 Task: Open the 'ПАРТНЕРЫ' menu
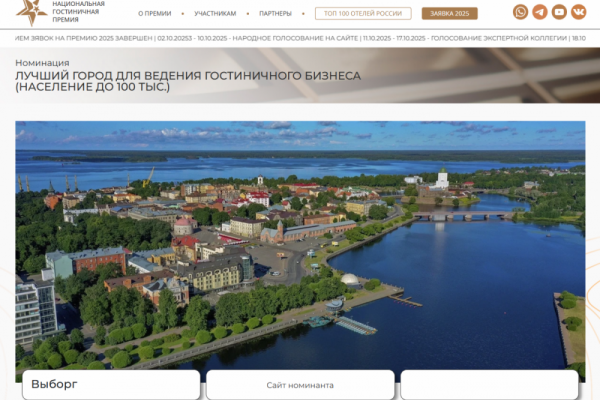[x=275, y=13]
